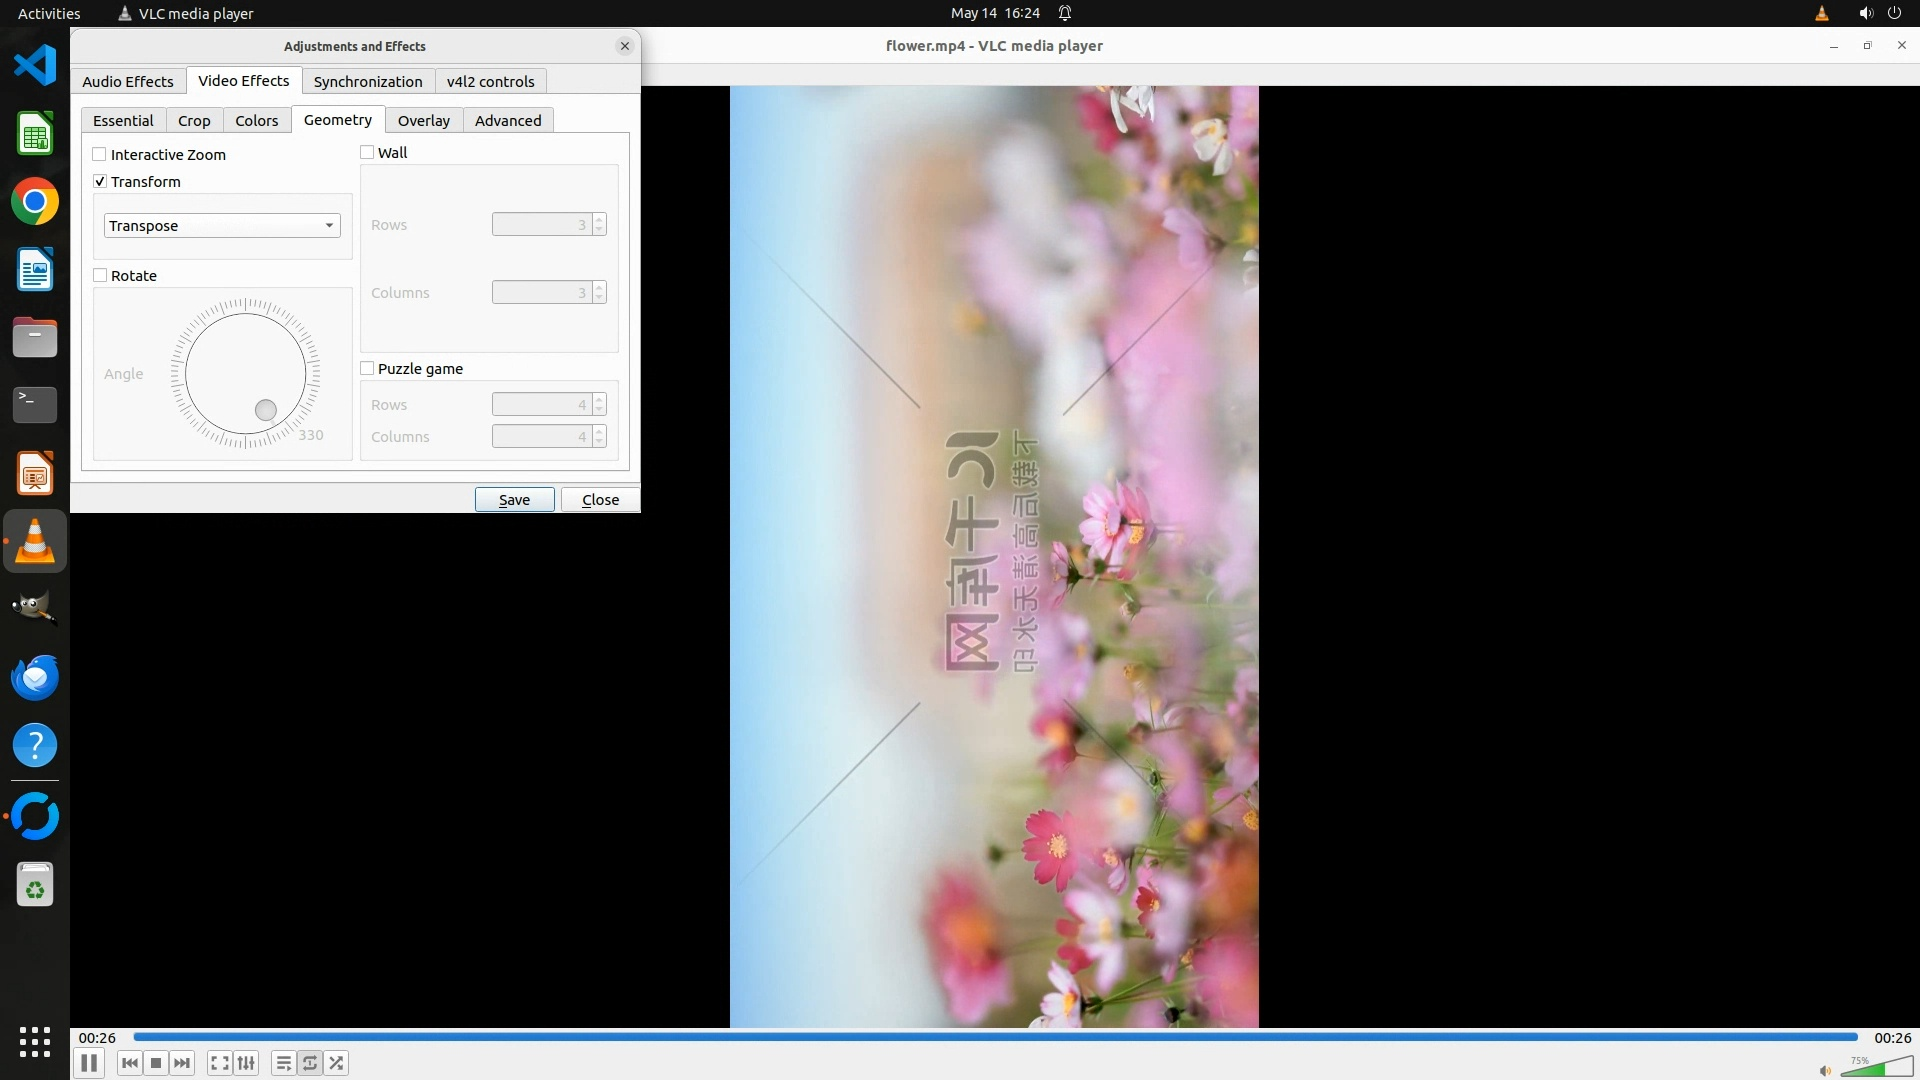Show the playlist view
This screenshot has width=1920, height=1080.
[x=283, y=1063]
